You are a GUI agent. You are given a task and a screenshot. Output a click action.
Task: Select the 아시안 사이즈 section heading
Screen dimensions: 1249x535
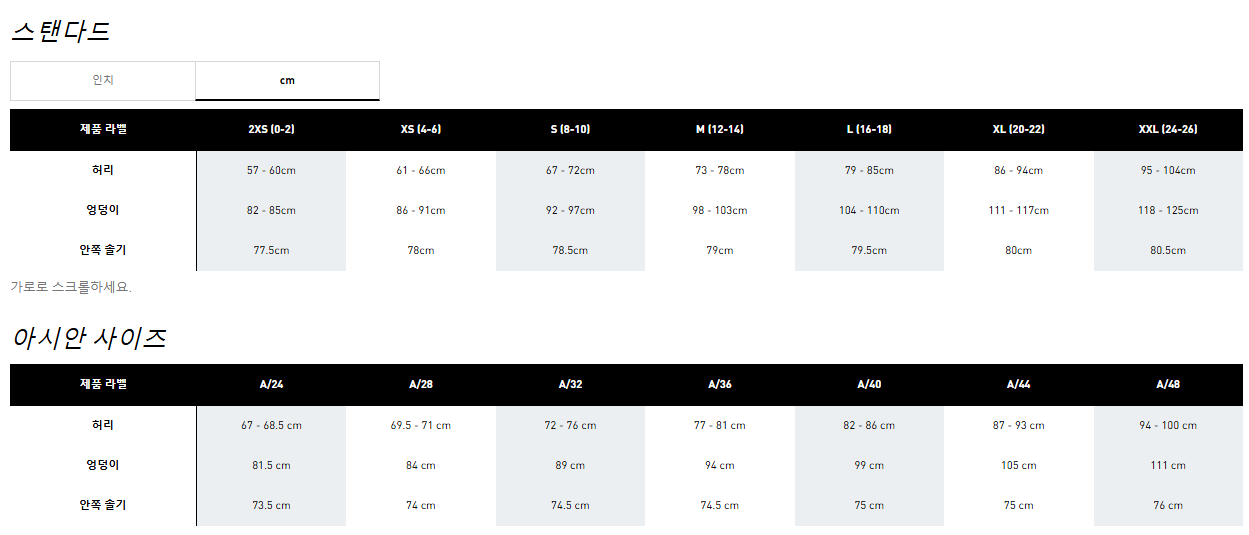[x=88, y=338]
